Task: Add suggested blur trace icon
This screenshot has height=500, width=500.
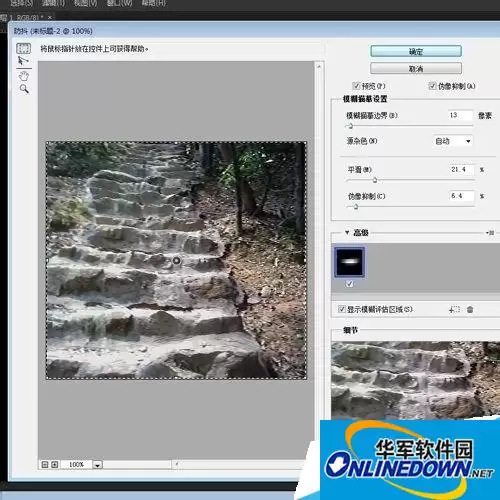Action: 454,309
